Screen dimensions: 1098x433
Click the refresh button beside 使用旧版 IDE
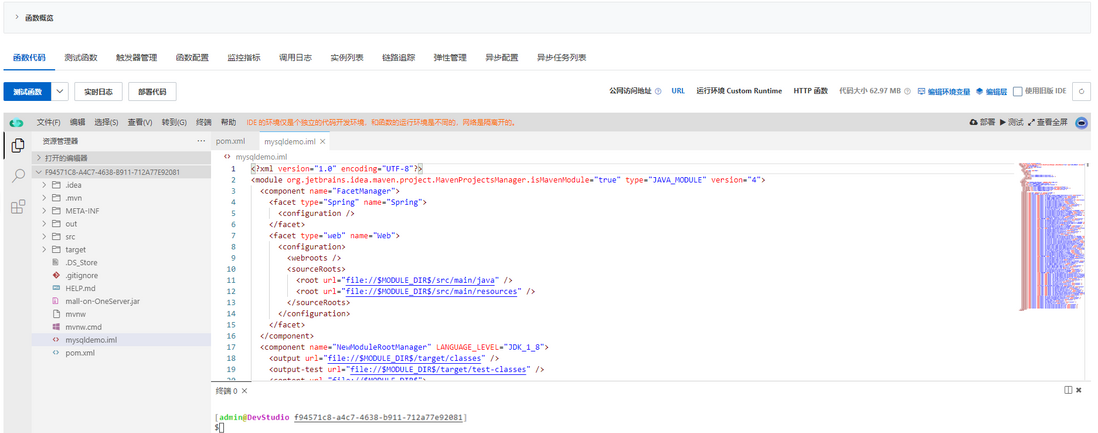(x=1083, y=91)
